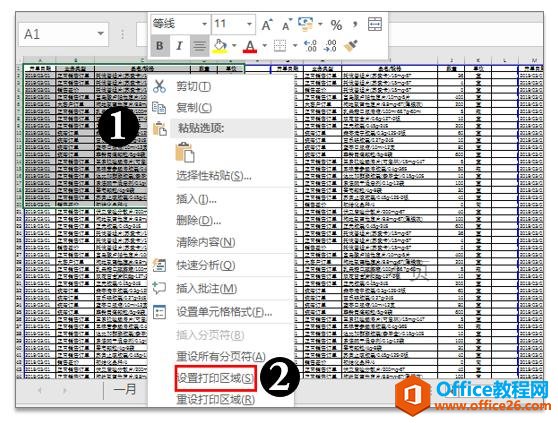Image resolution: width=558 pixels, height=423 pixels.
Task: Click the paste icon under 粘贴选项
Action: (185, 152)
